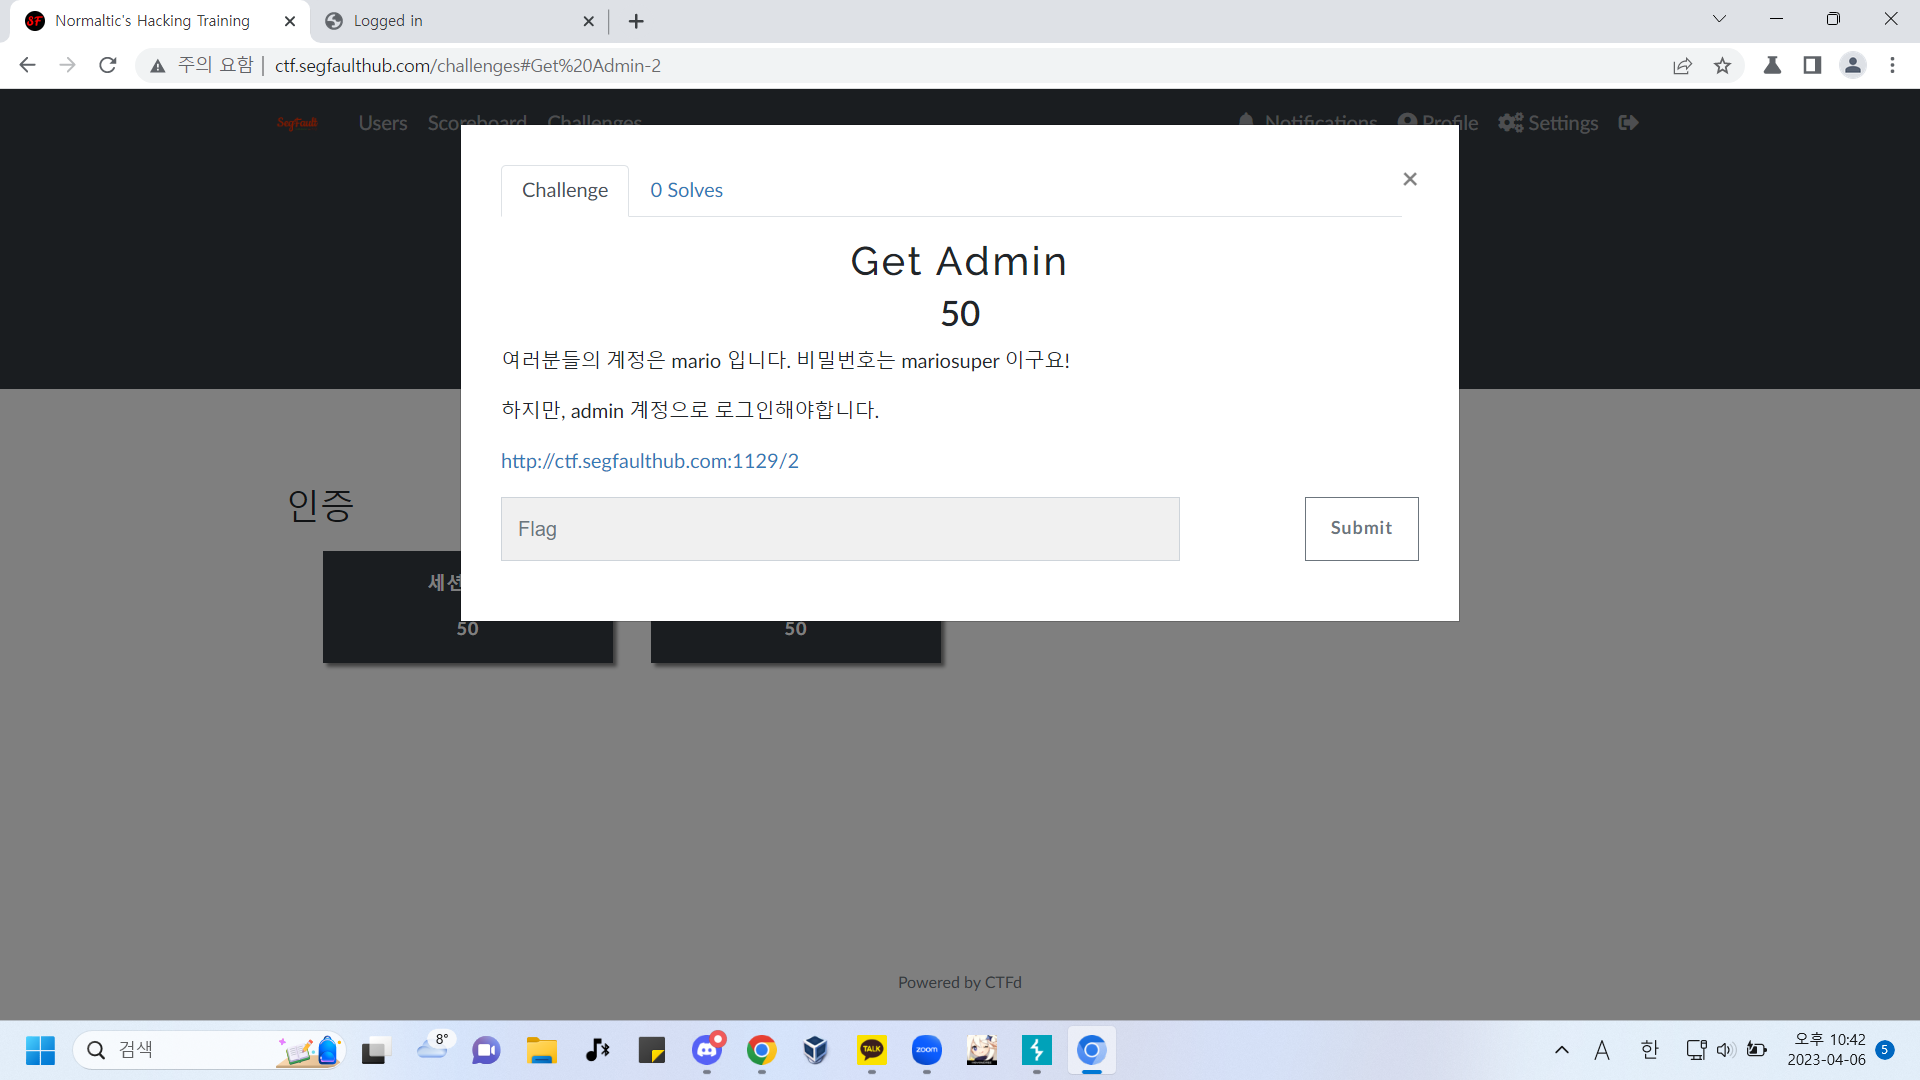Open the ctf.segfaulthub.com:1129/2 link
Screen dimensions: 1920x1080
tap(649, 461)
